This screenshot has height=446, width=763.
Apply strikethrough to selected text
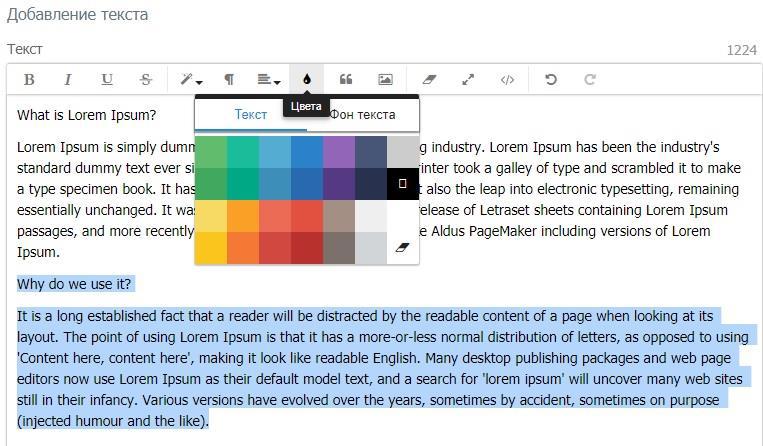click(x=146, y=79)
